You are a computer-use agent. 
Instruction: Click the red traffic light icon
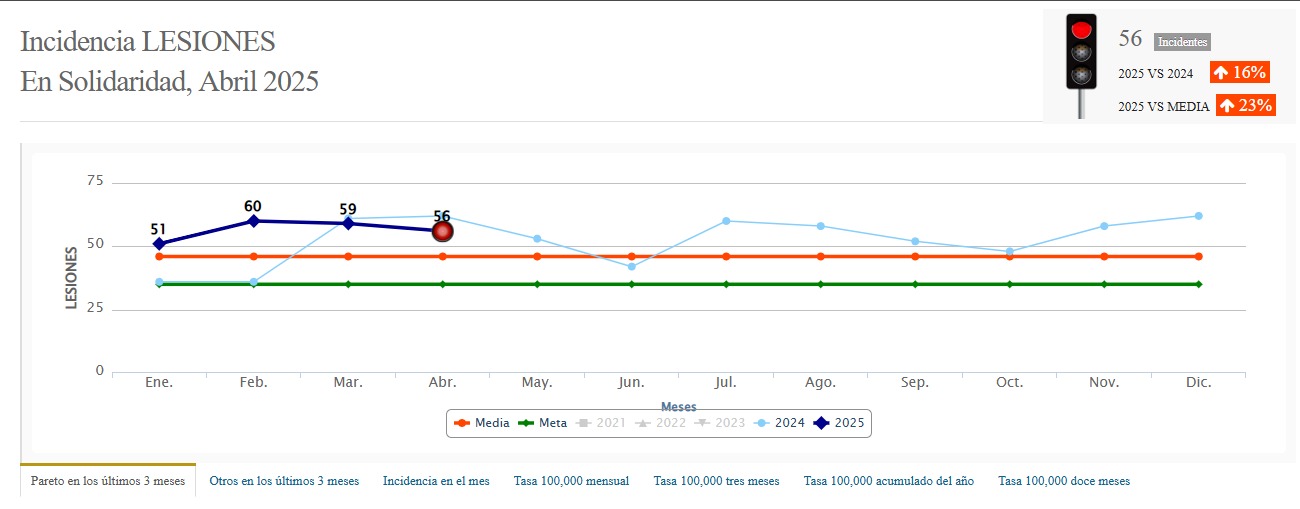tap(1081, 54)
